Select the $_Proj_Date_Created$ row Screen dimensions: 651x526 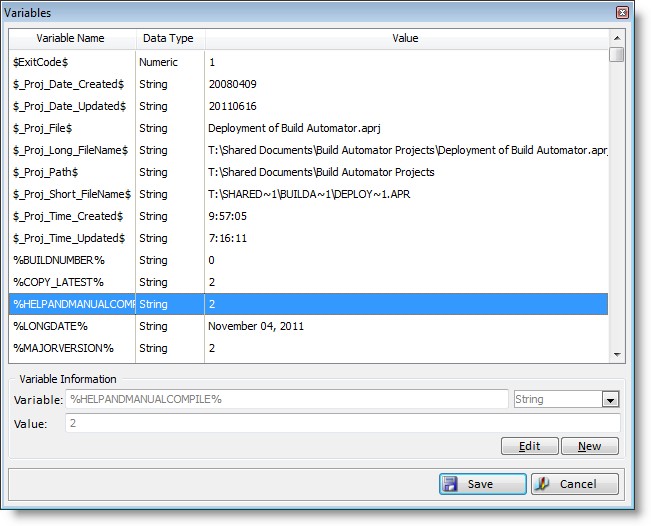pos(308,84)
